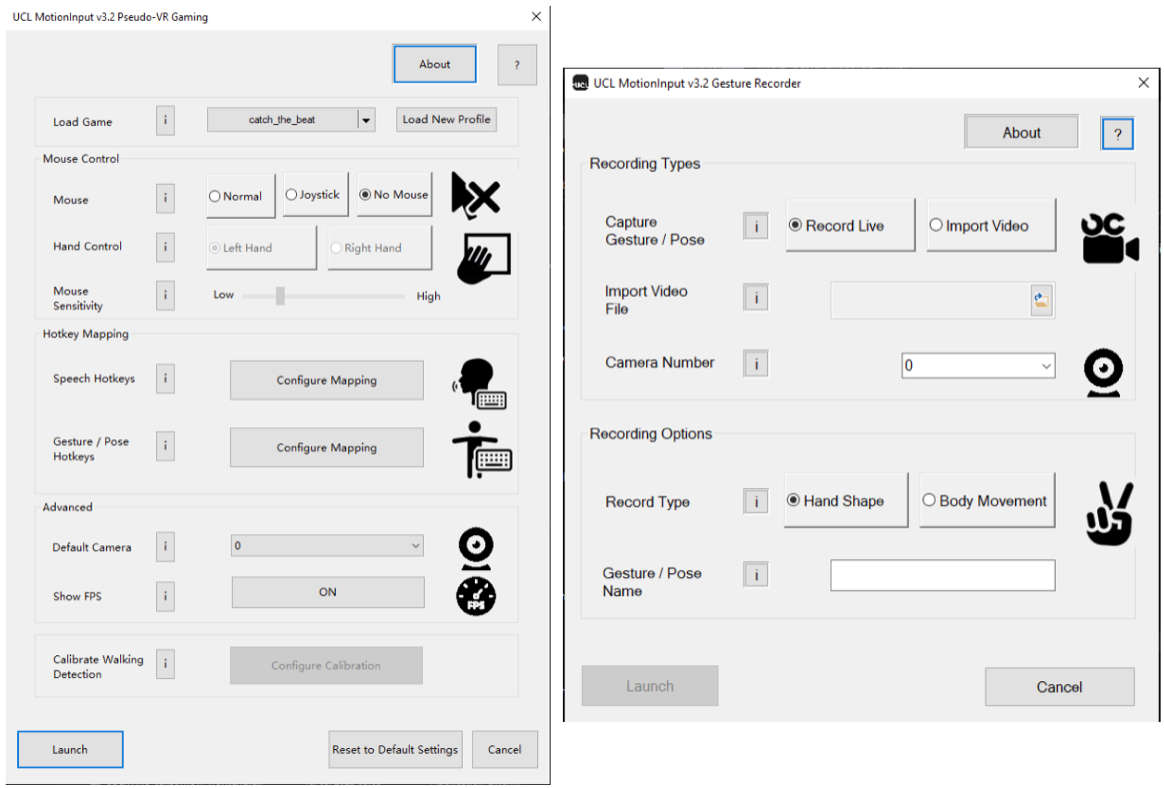Click the hand touch screen icon

[x=483, y=257]
